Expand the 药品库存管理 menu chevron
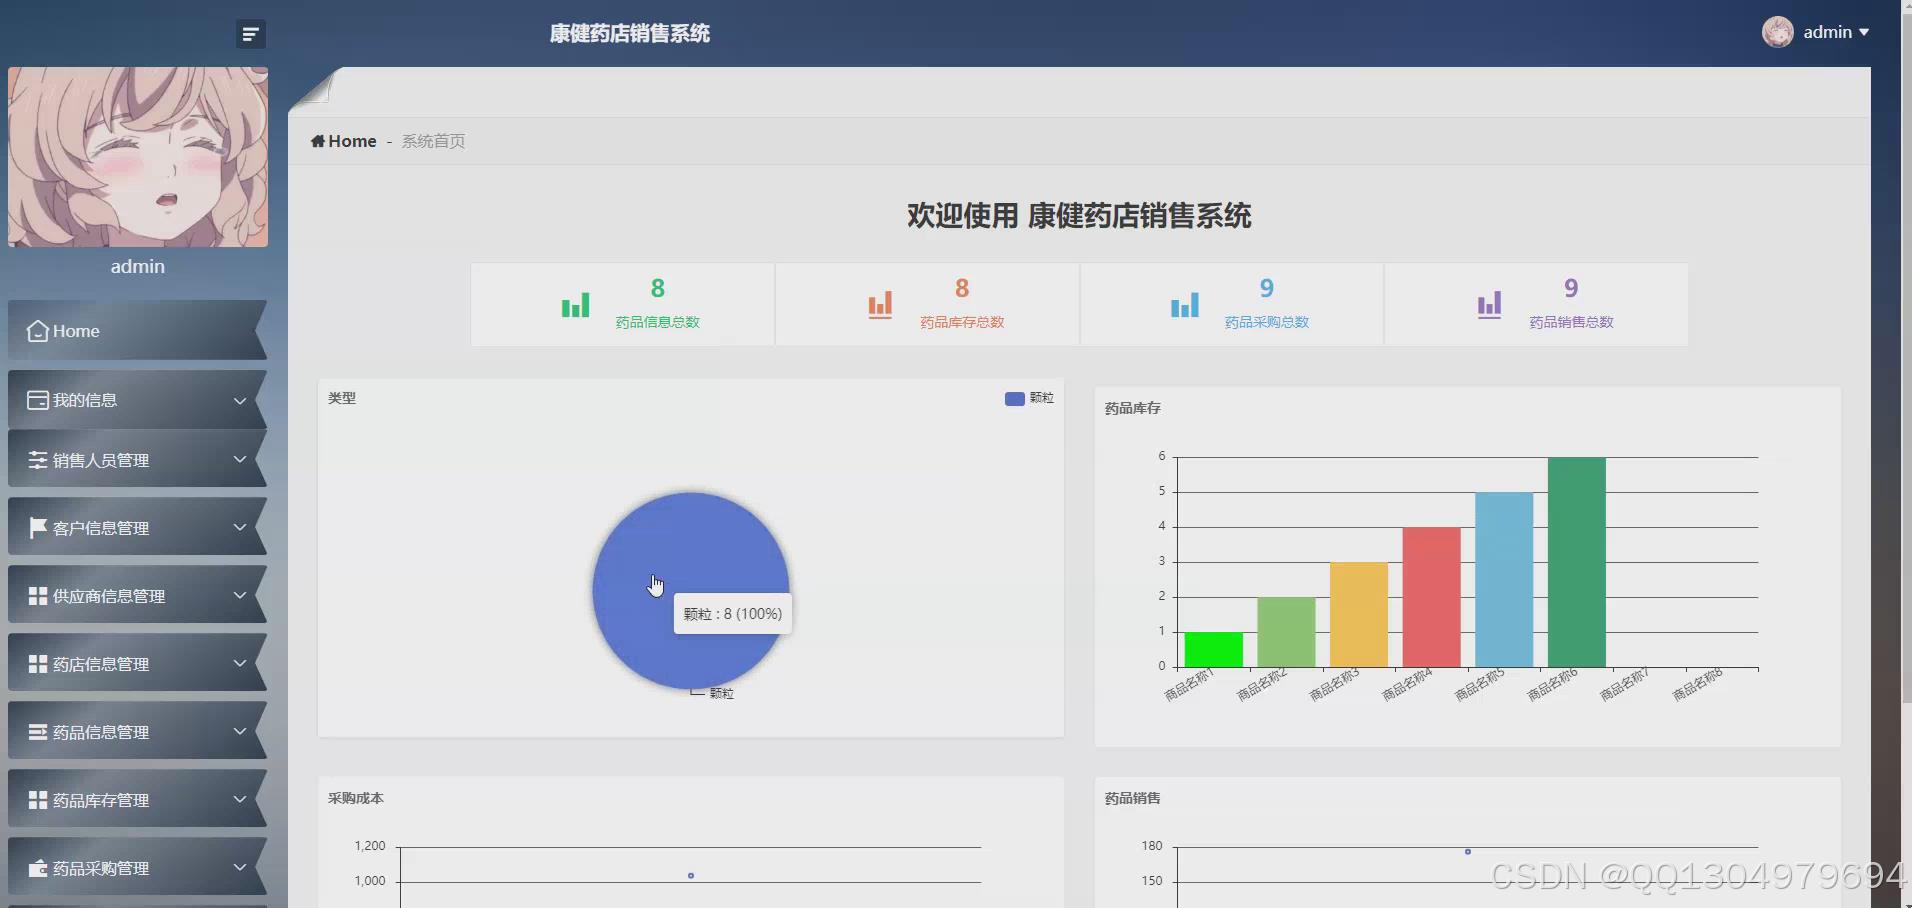The width and height of the screenshot is (1912, 908). [240, 799]
